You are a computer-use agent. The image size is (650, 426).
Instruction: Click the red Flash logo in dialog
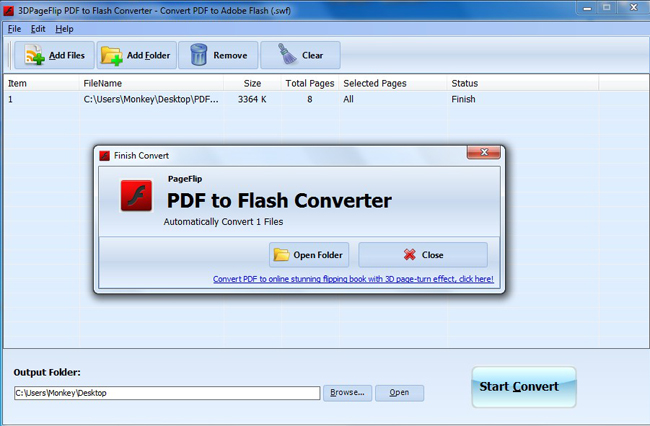[136, 196]
